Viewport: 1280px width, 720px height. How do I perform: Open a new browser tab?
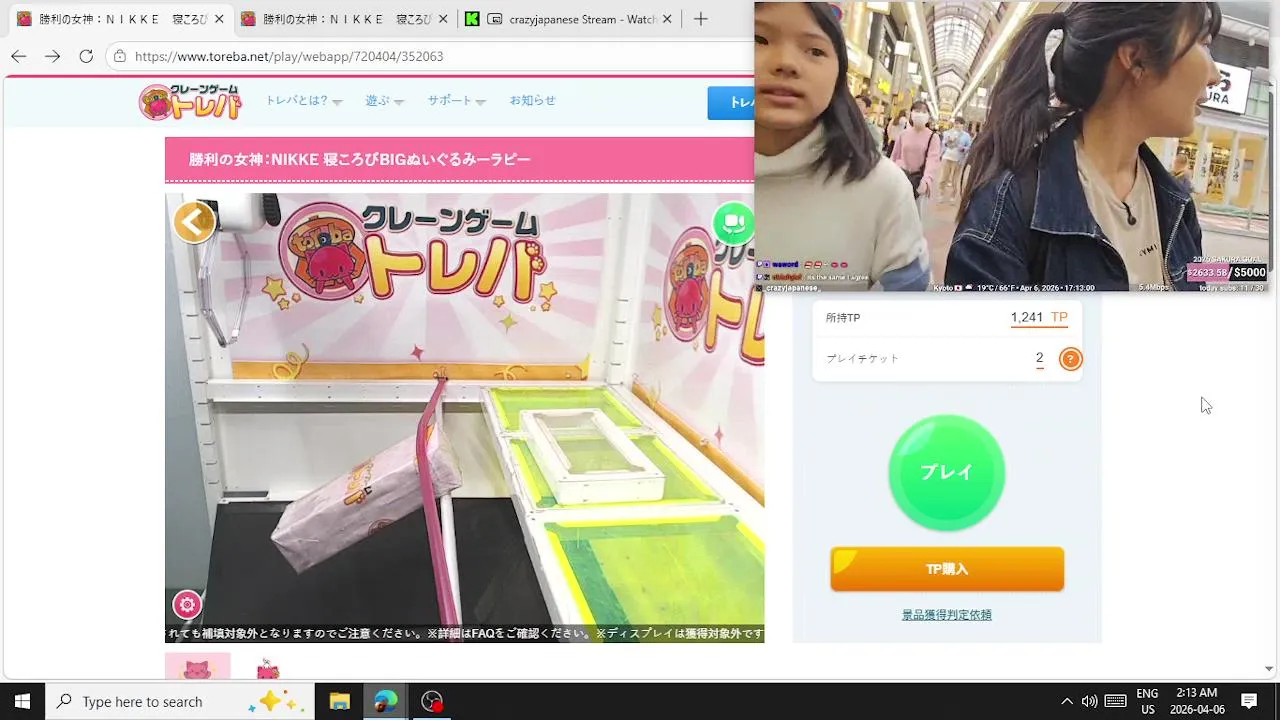(x=701, y=19)
